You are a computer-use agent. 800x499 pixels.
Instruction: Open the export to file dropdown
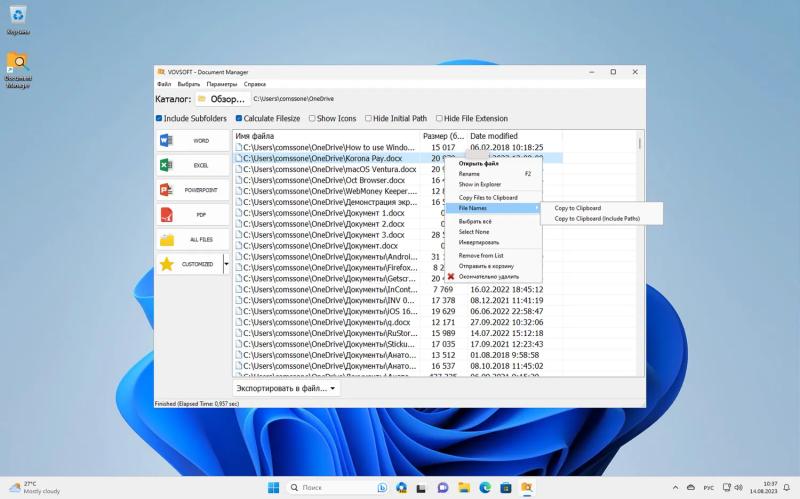[x=286, y=388]
